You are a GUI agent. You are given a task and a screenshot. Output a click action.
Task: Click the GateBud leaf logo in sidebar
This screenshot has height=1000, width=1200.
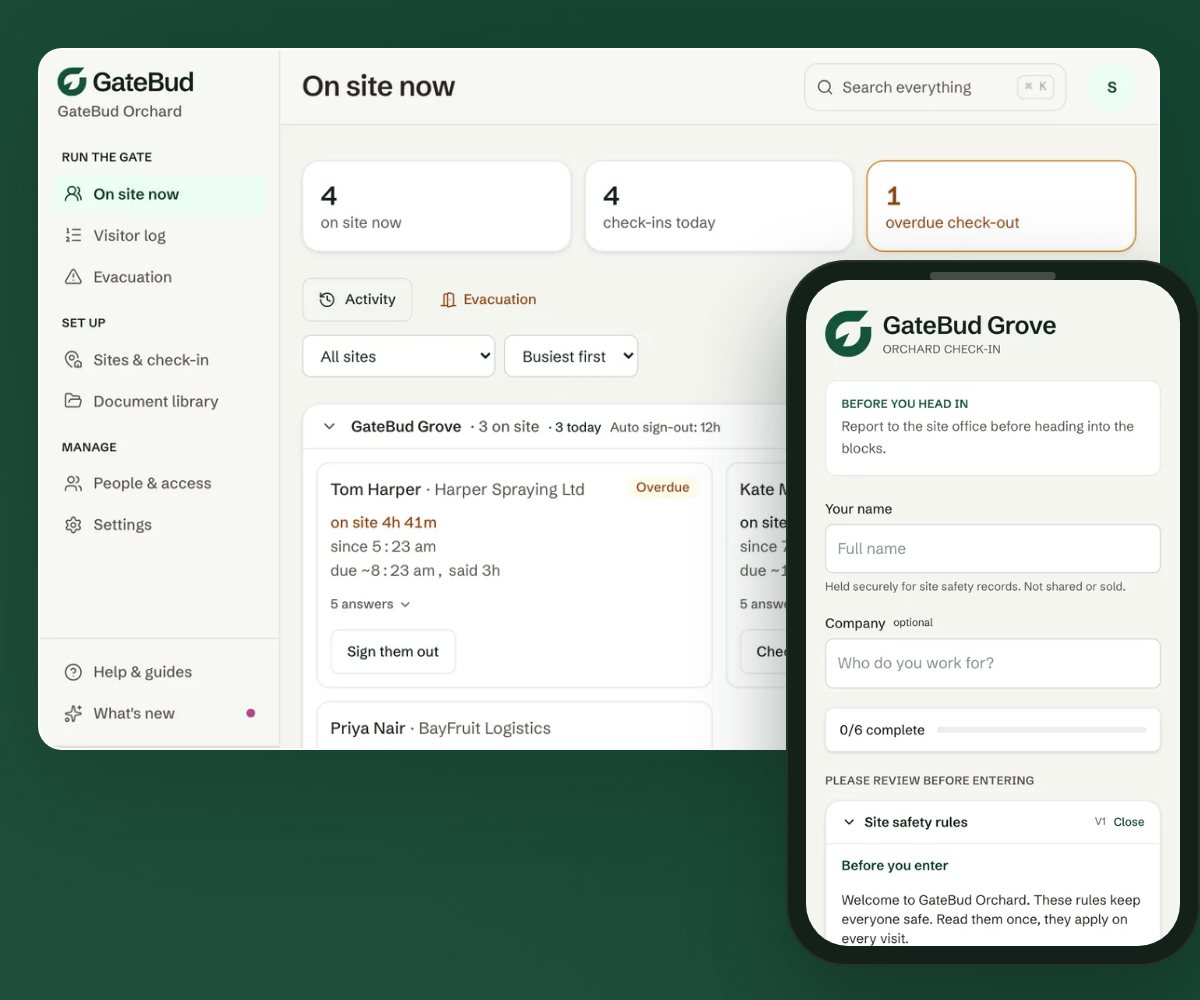[x=72, y=82]
